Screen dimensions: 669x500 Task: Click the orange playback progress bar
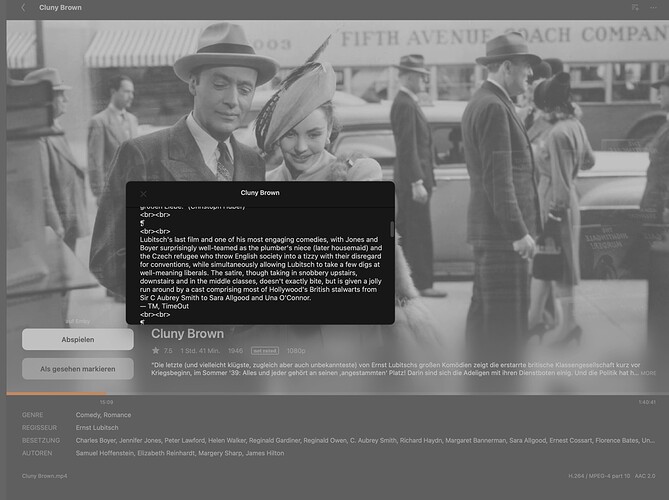[56, 393]
